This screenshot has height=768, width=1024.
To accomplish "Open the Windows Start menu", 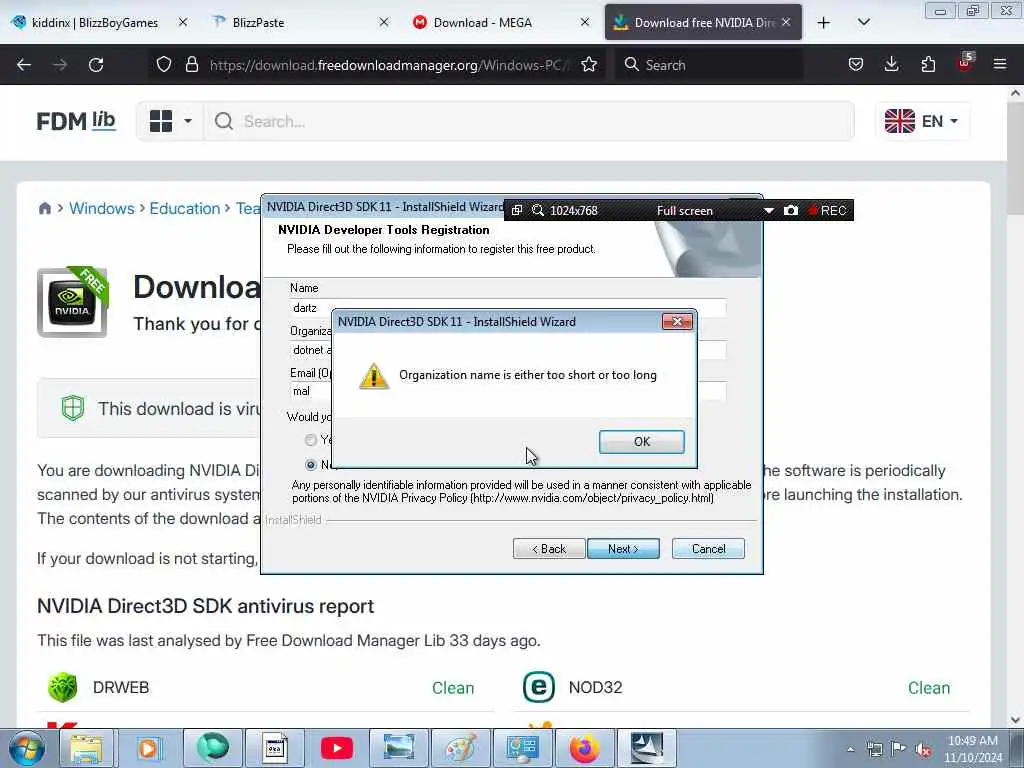I will 27,748.
